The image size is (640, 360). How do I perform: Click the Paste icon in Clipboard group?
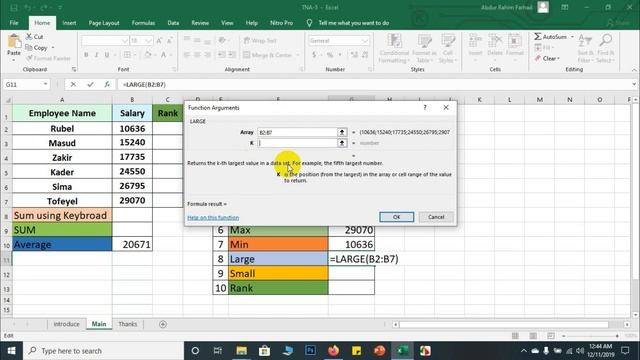tap(14, 41)
